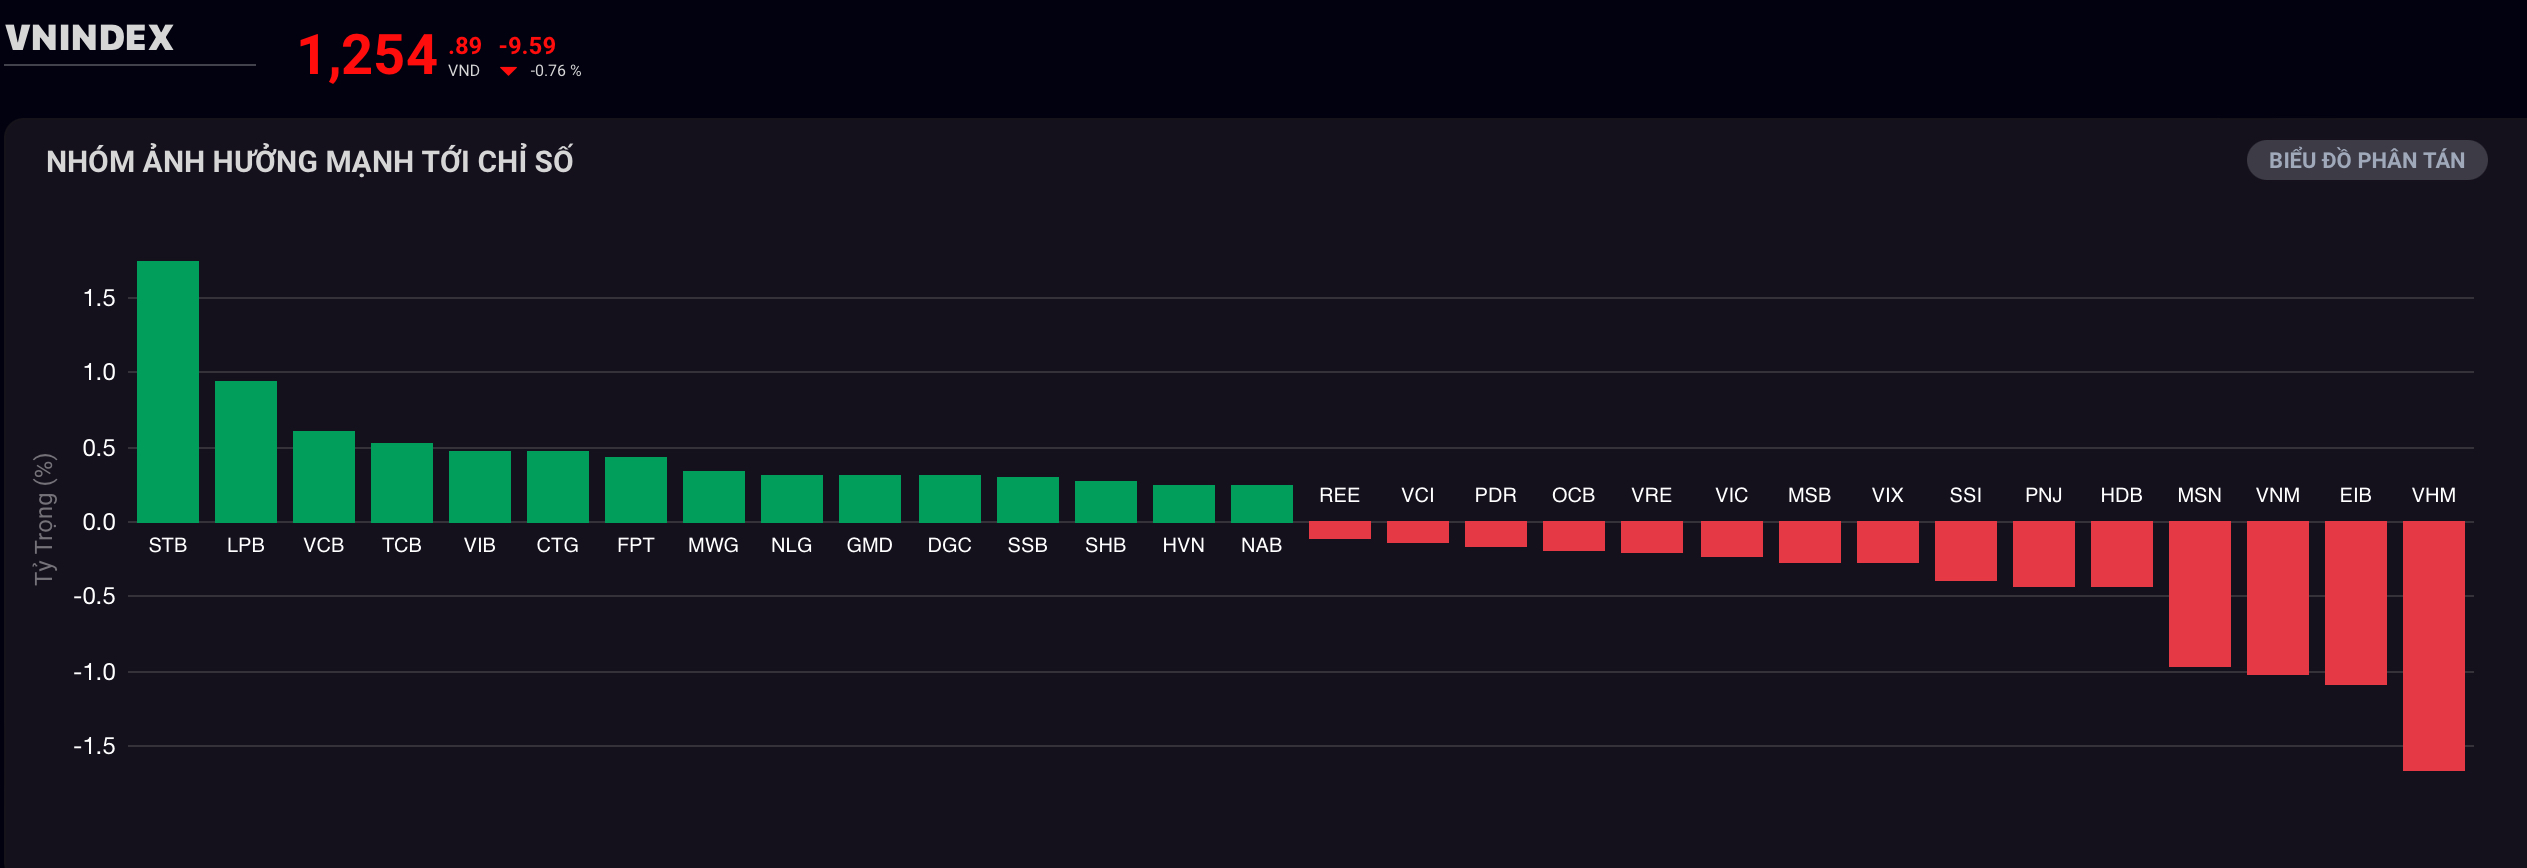Select the red EIB bar
Viewport: 2527px width, 868px height.
(2355, 603)
